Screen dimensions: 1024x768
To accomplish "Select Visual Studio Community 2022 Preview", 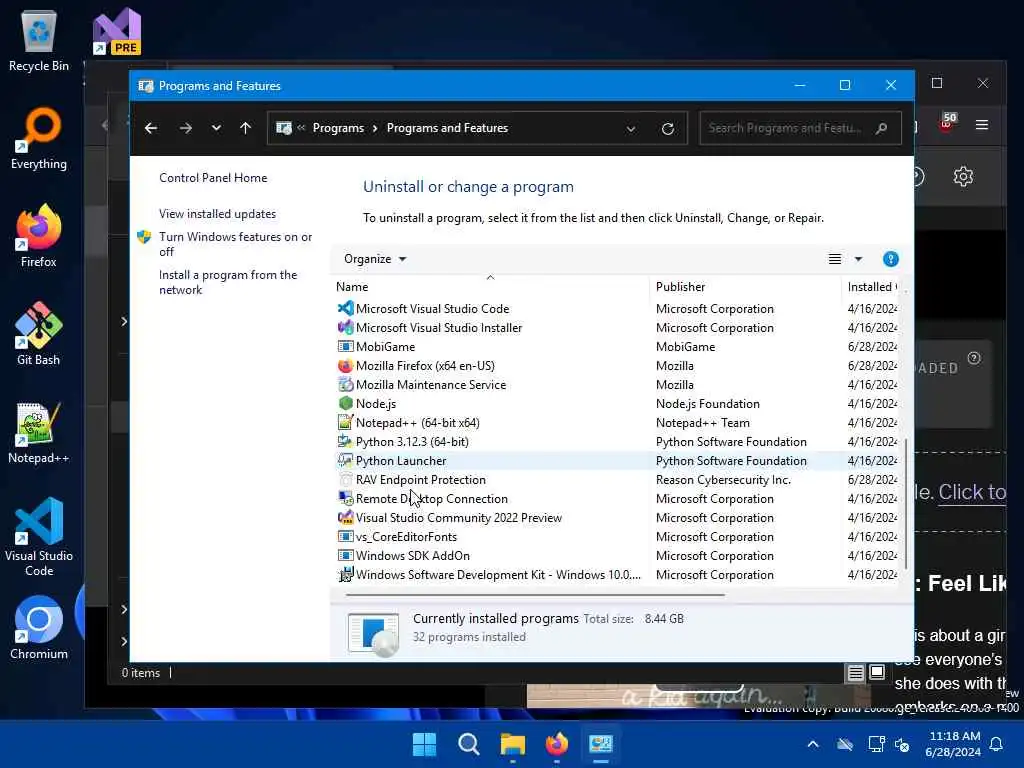I will [x=616, y=517].
